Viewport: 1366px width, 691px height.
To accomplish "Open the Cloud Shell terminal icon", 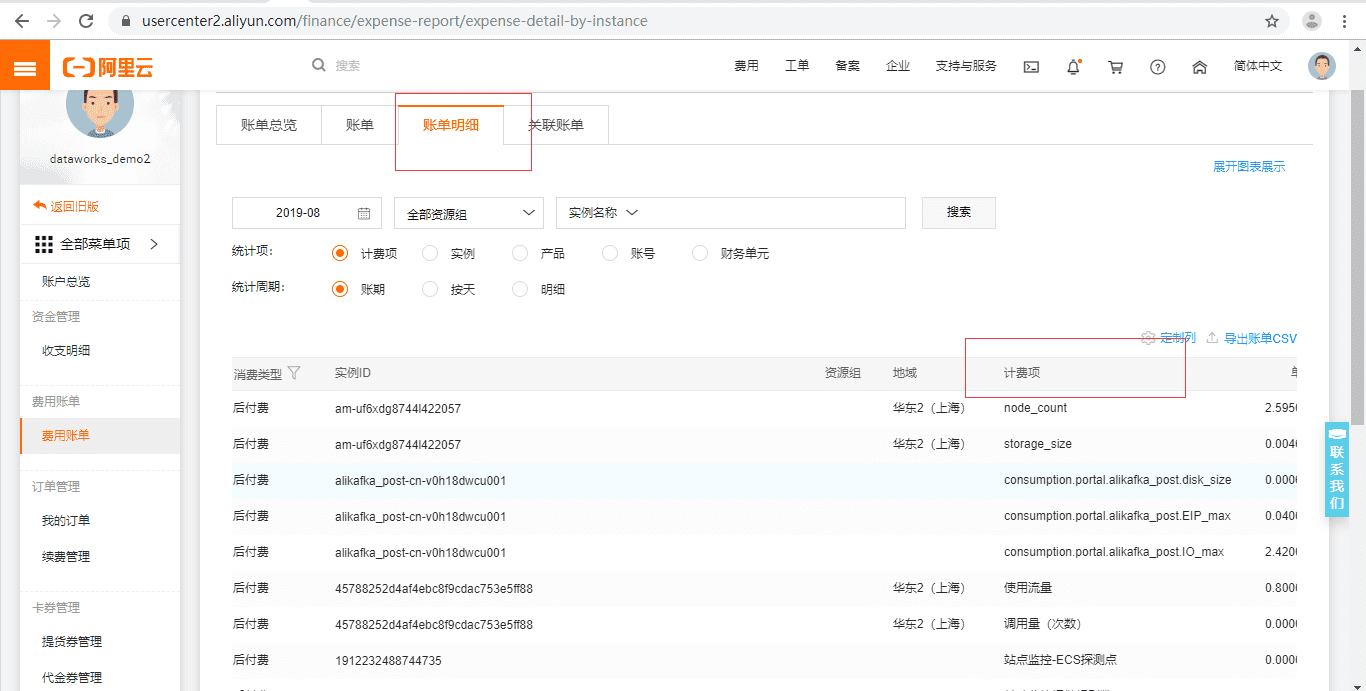I will click(x=1031, y=67).
